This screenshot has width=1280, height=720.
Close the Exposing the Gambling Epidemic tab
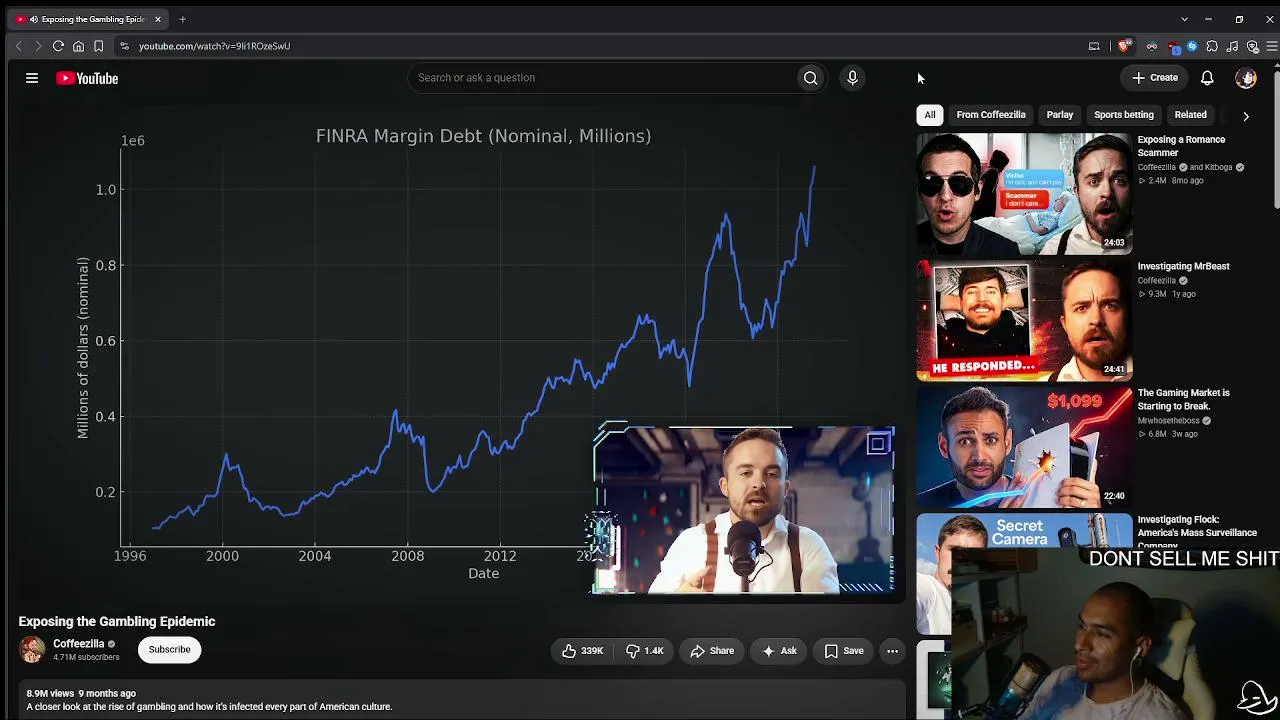tap(157, 19)
